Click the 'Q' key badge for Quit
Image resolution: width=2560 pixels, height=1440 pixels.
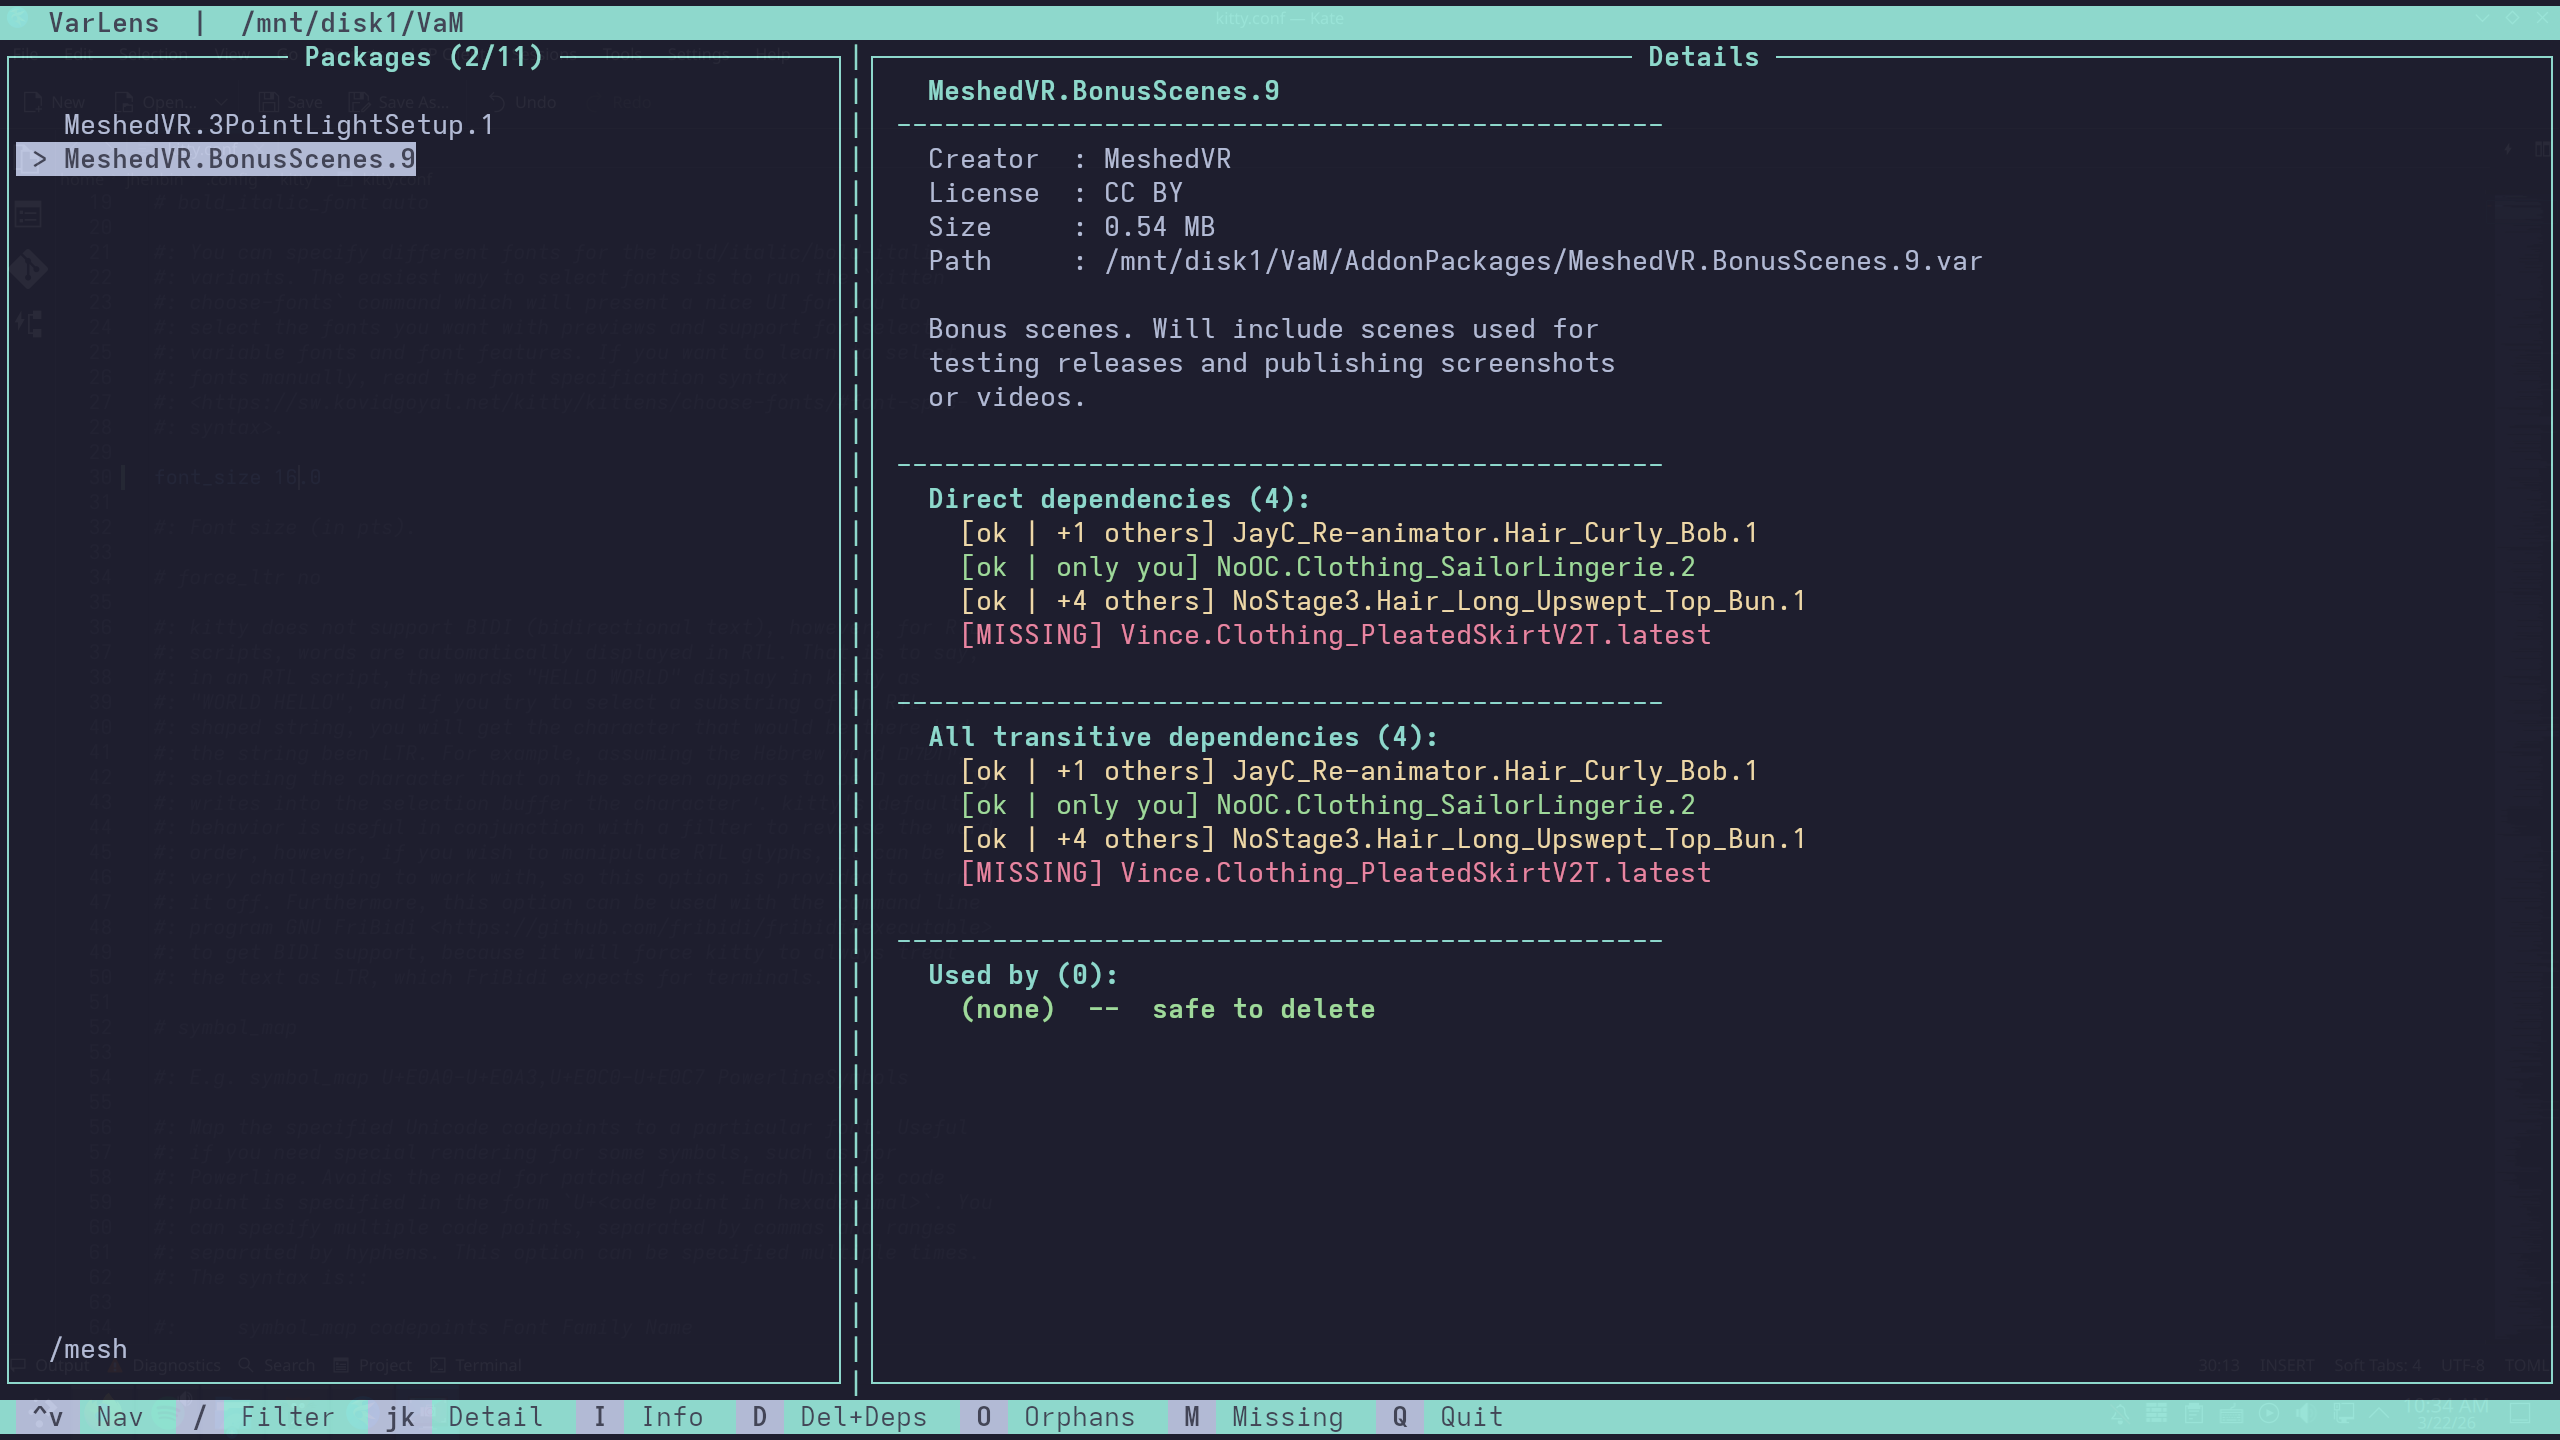[1400, 1417]
